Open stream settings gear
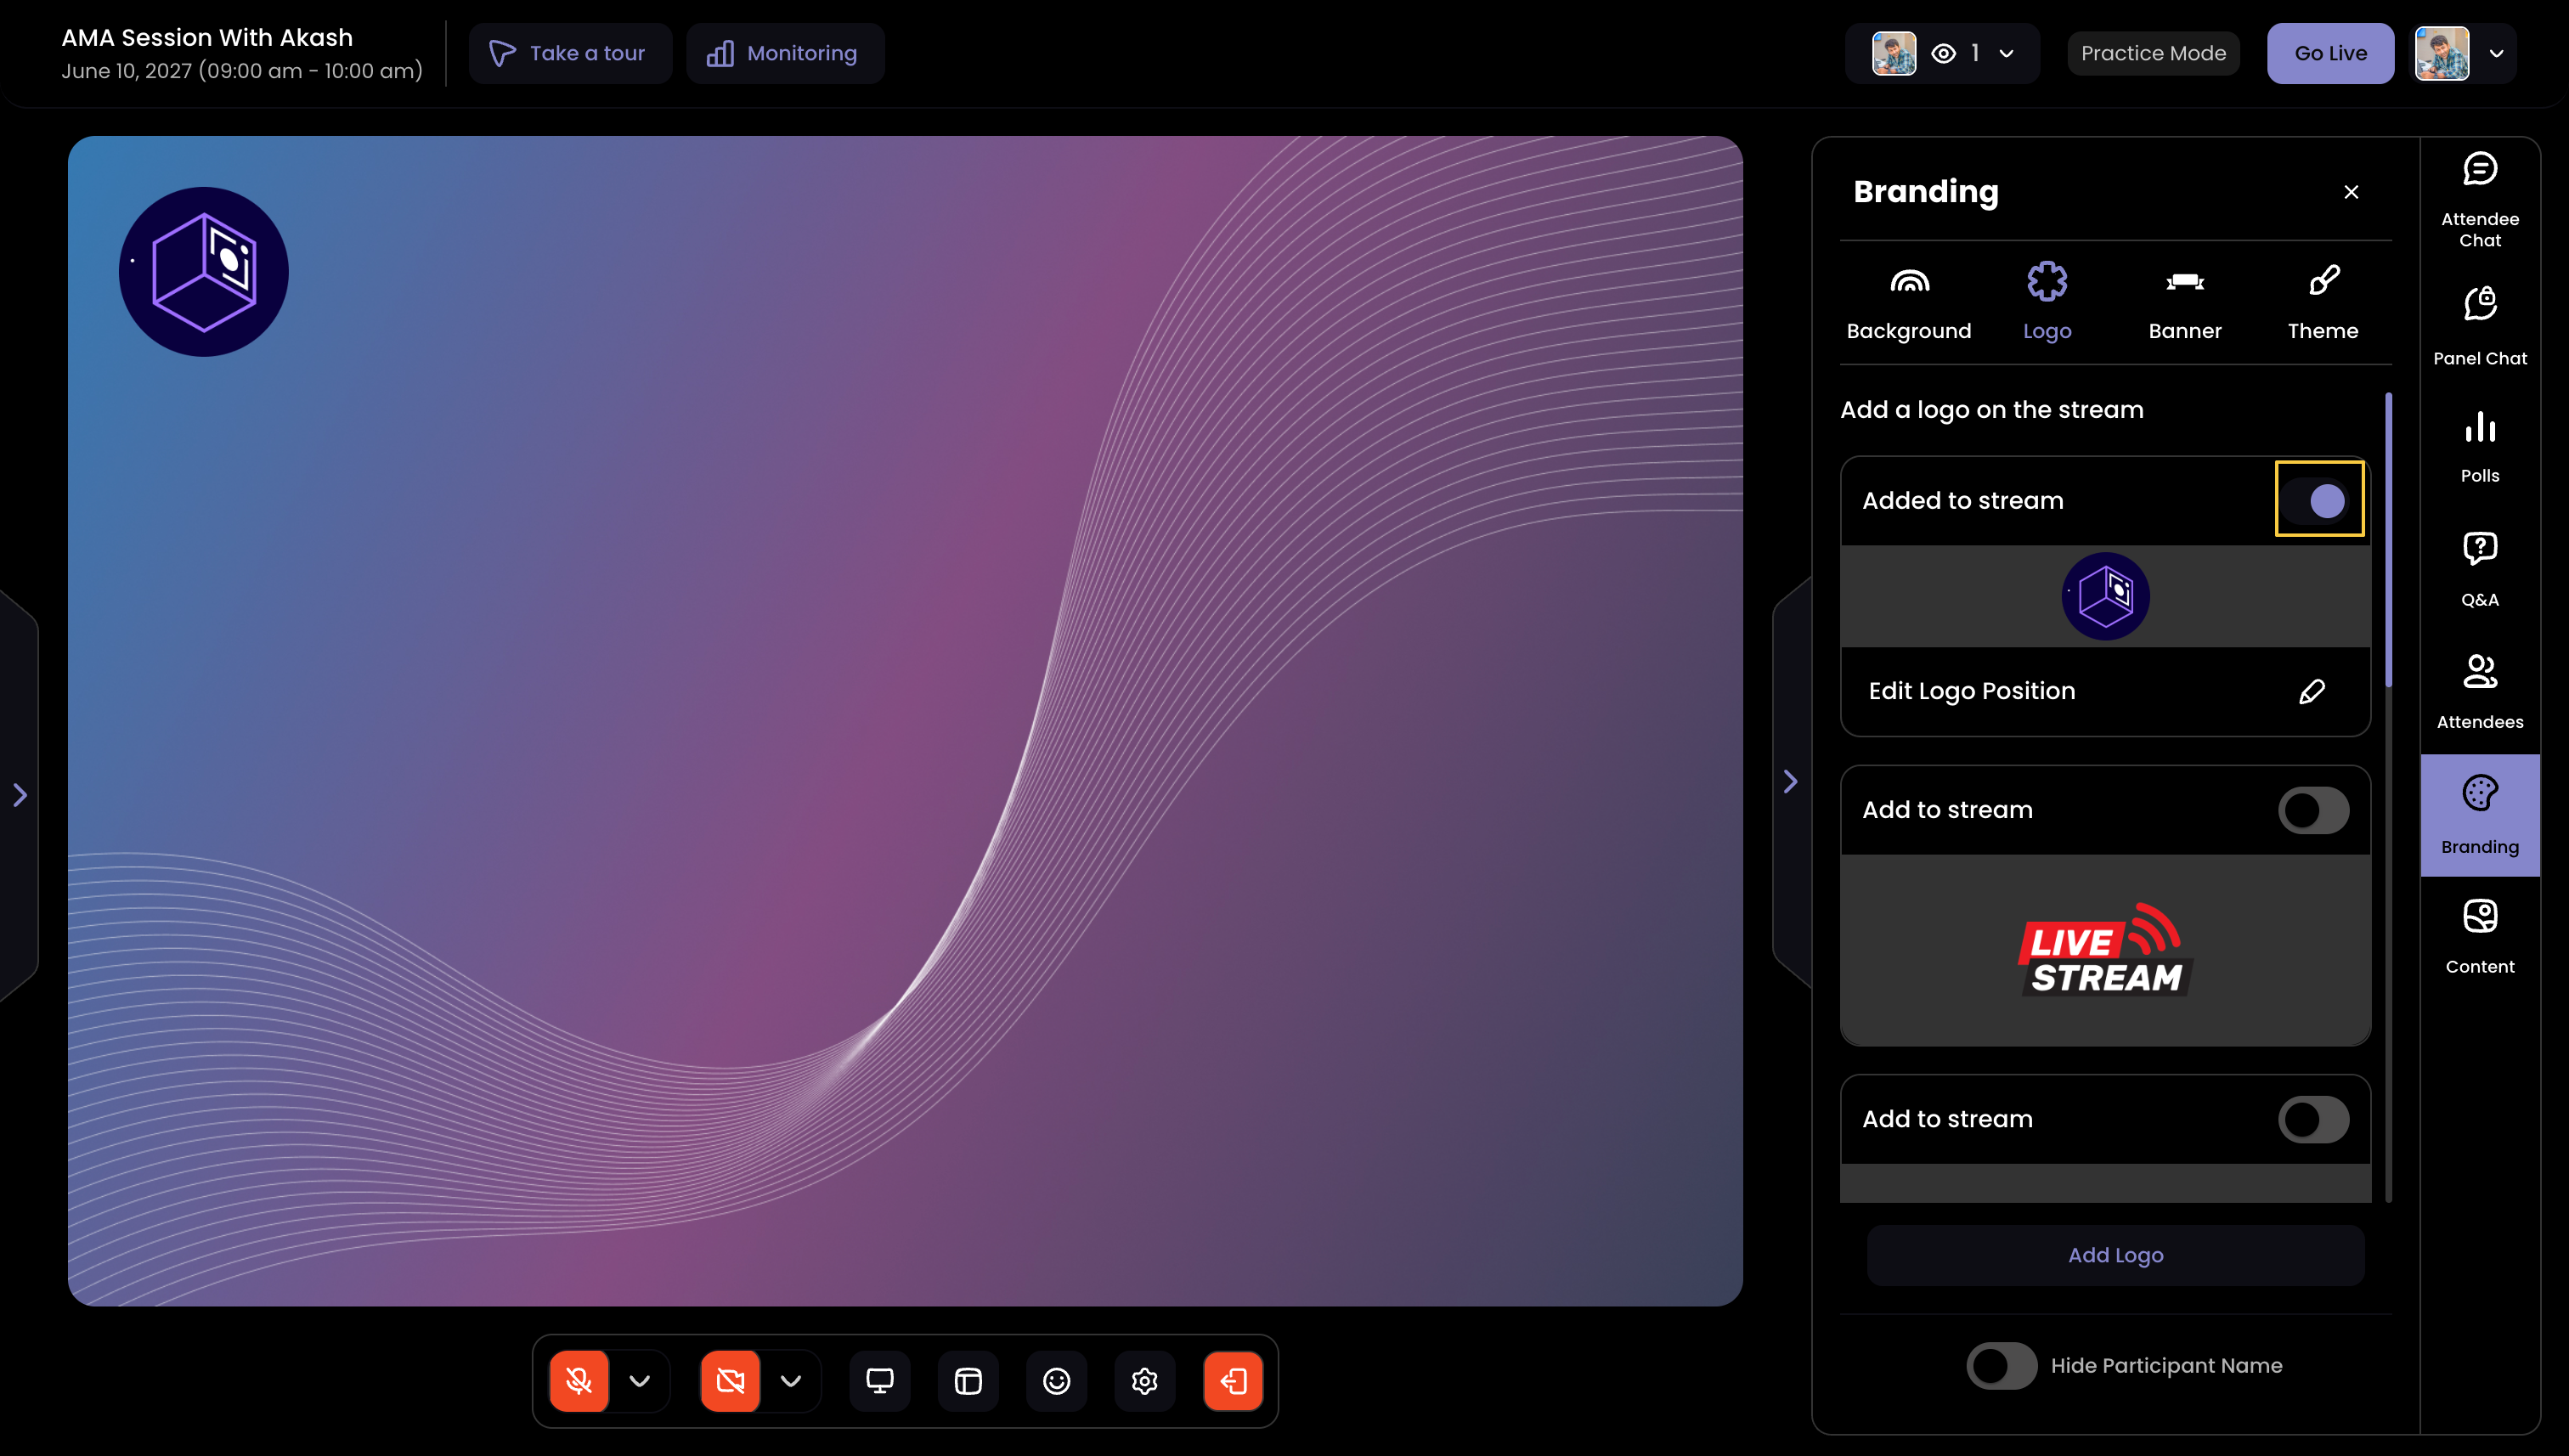This screenshot has height=1456, width=2569. pos(1145,1381)
